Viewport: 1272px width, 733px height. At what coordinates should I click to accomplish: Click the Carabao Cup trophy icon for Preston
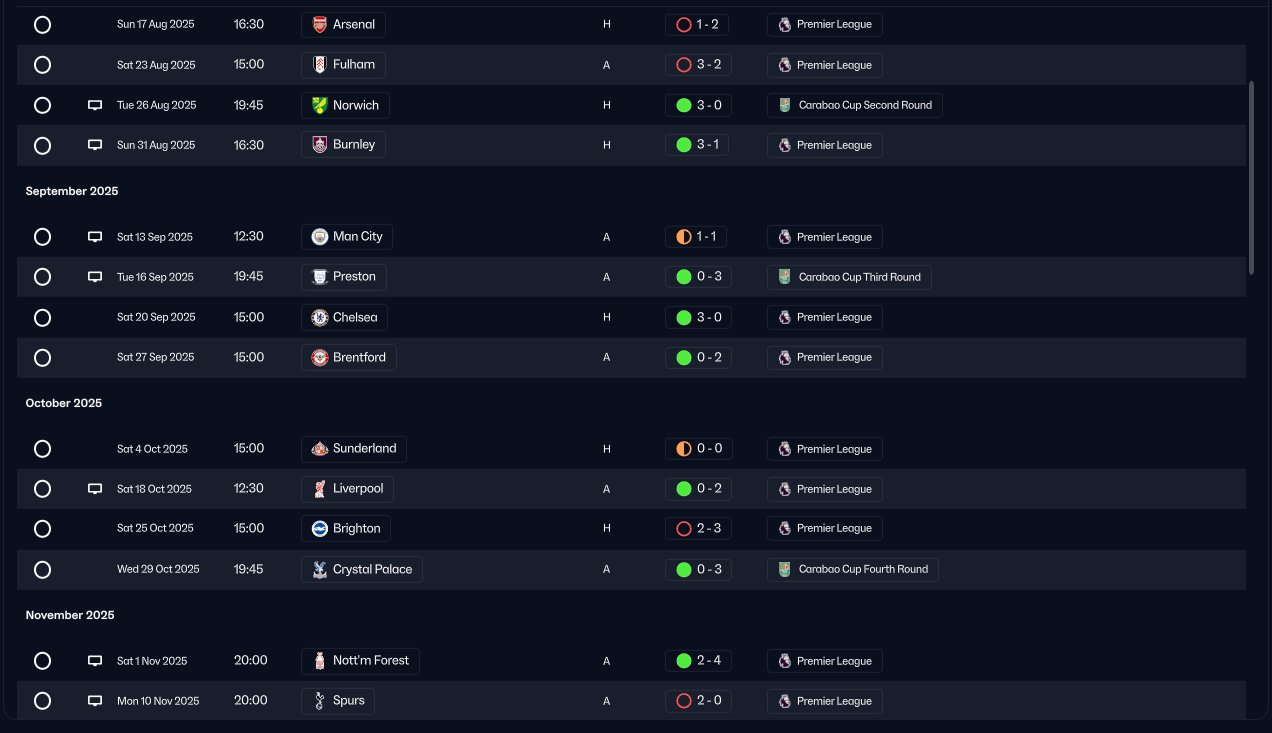pos(785,277)
